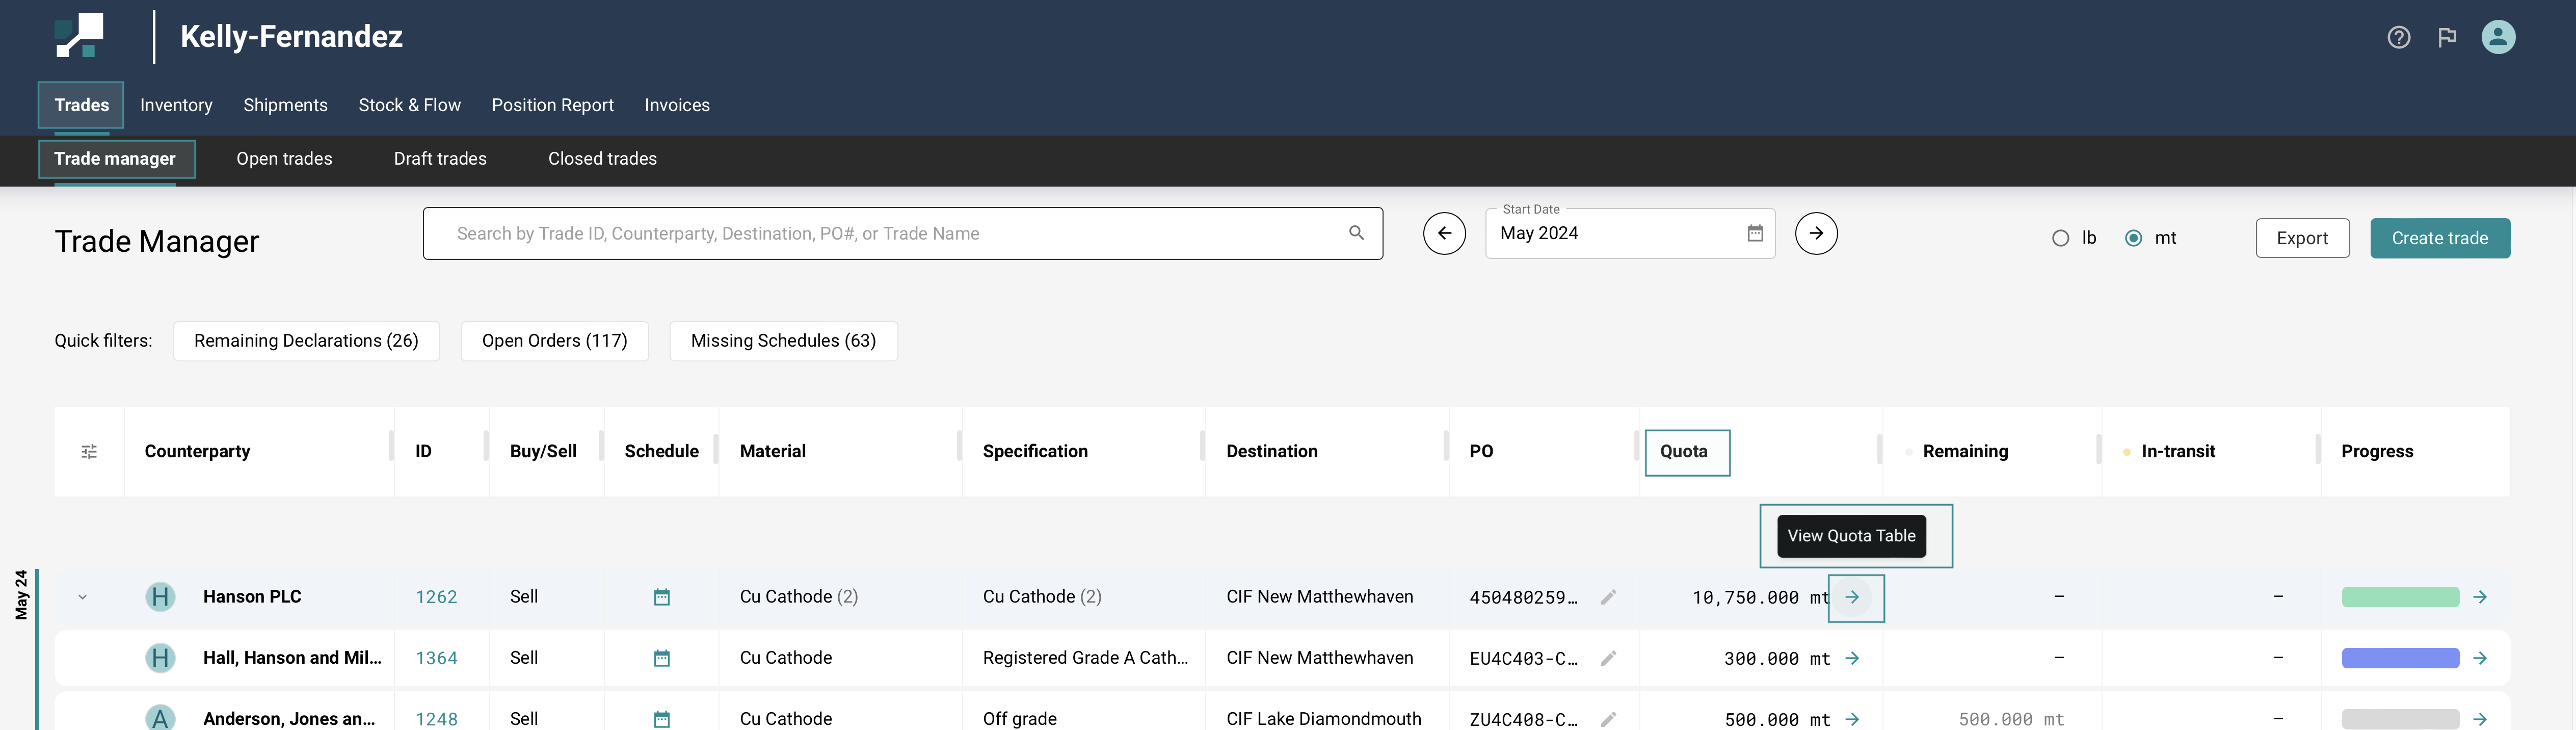
Task: Select the lb unit radio button
Action: click(2060, 238)
